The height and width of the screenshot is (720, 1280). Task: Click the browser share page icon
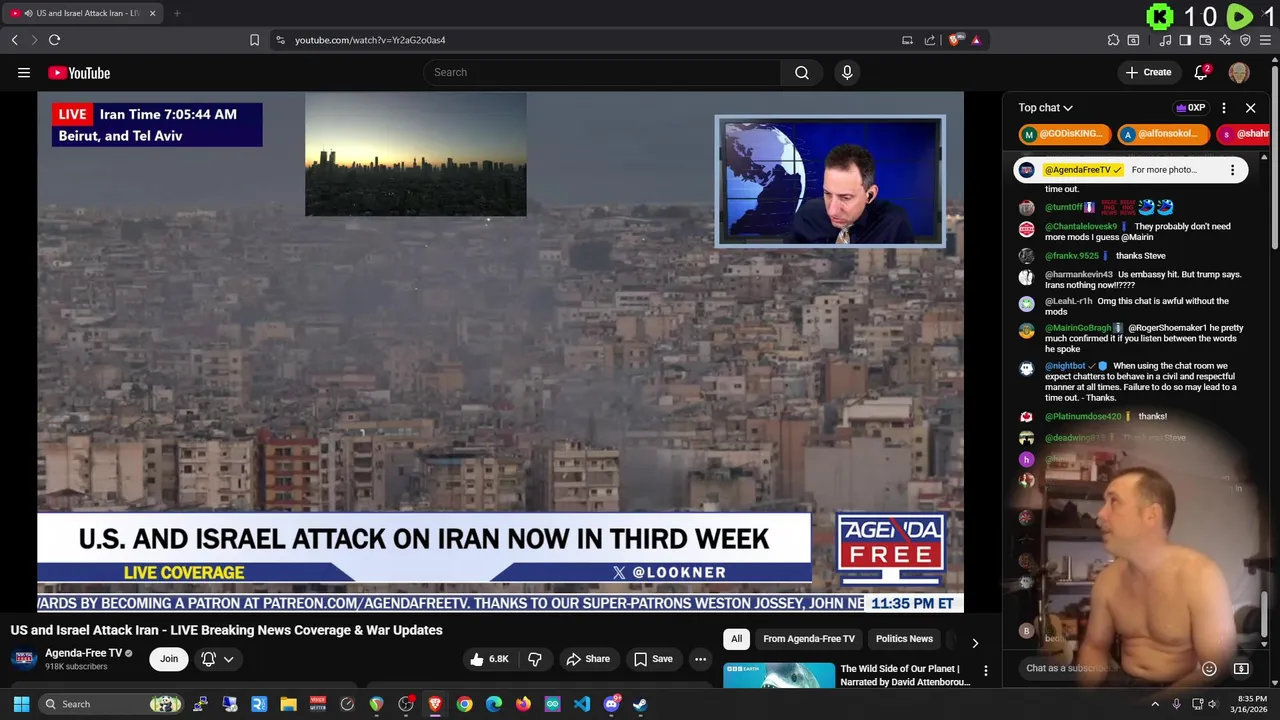930,40
